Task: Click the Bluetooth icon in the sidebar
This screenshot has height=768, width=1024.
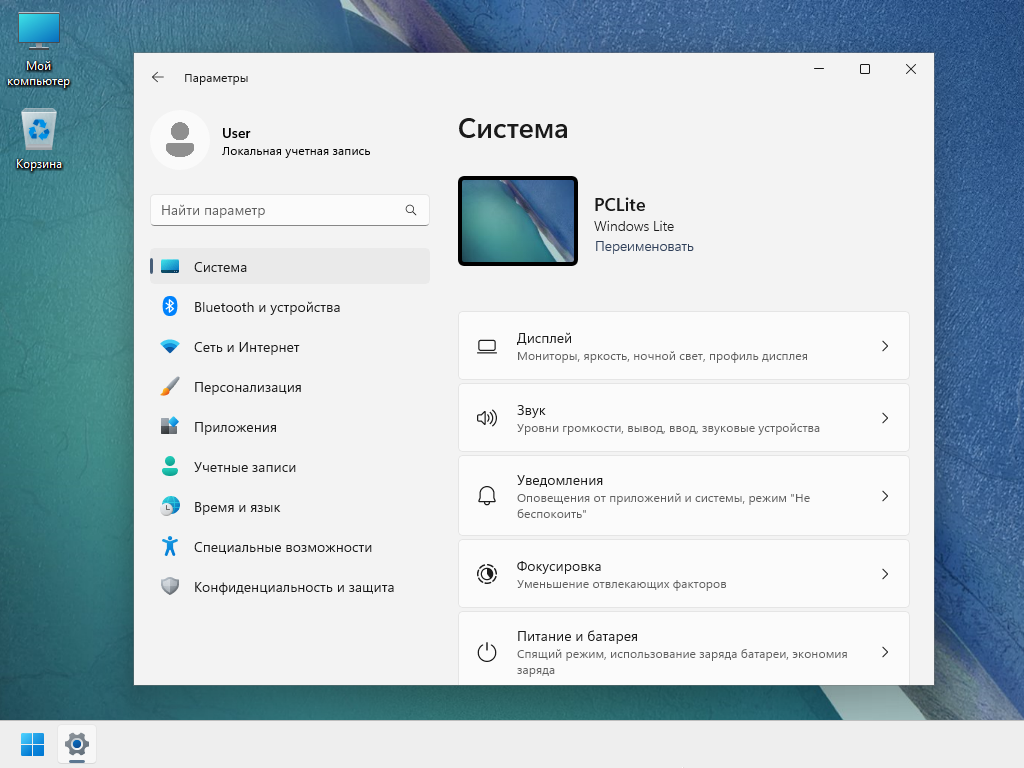Action: pos(170,307)
